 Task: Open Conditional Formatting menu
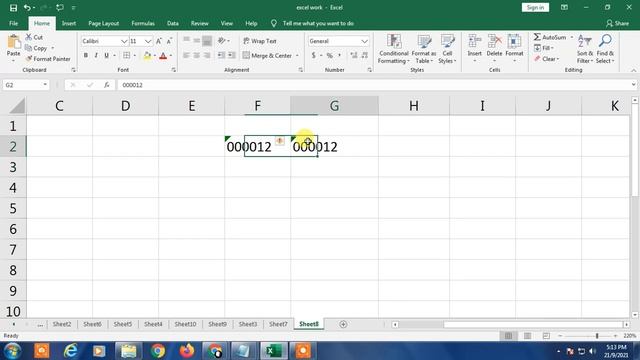pyautogui.click(x=393, y=49)
